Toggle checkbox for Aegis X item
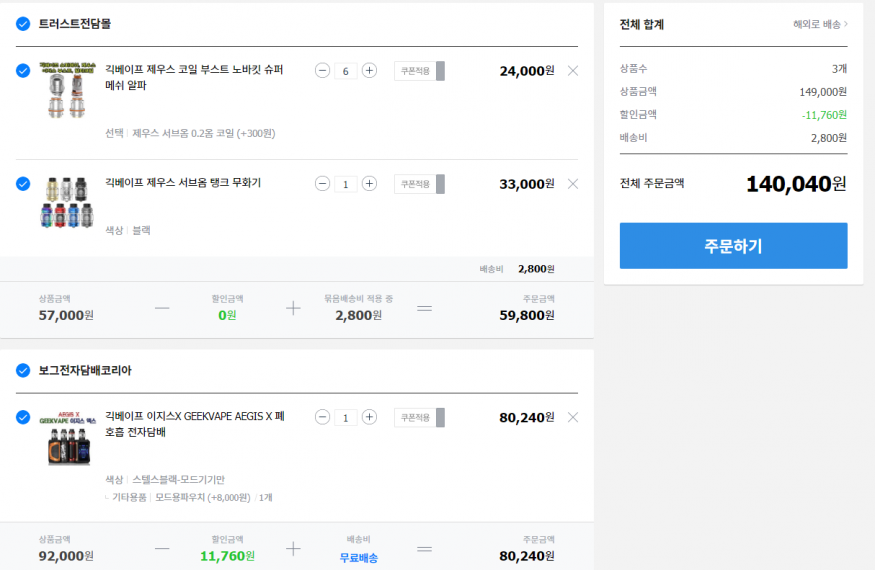Screen dimensions: 875x570 23,417
